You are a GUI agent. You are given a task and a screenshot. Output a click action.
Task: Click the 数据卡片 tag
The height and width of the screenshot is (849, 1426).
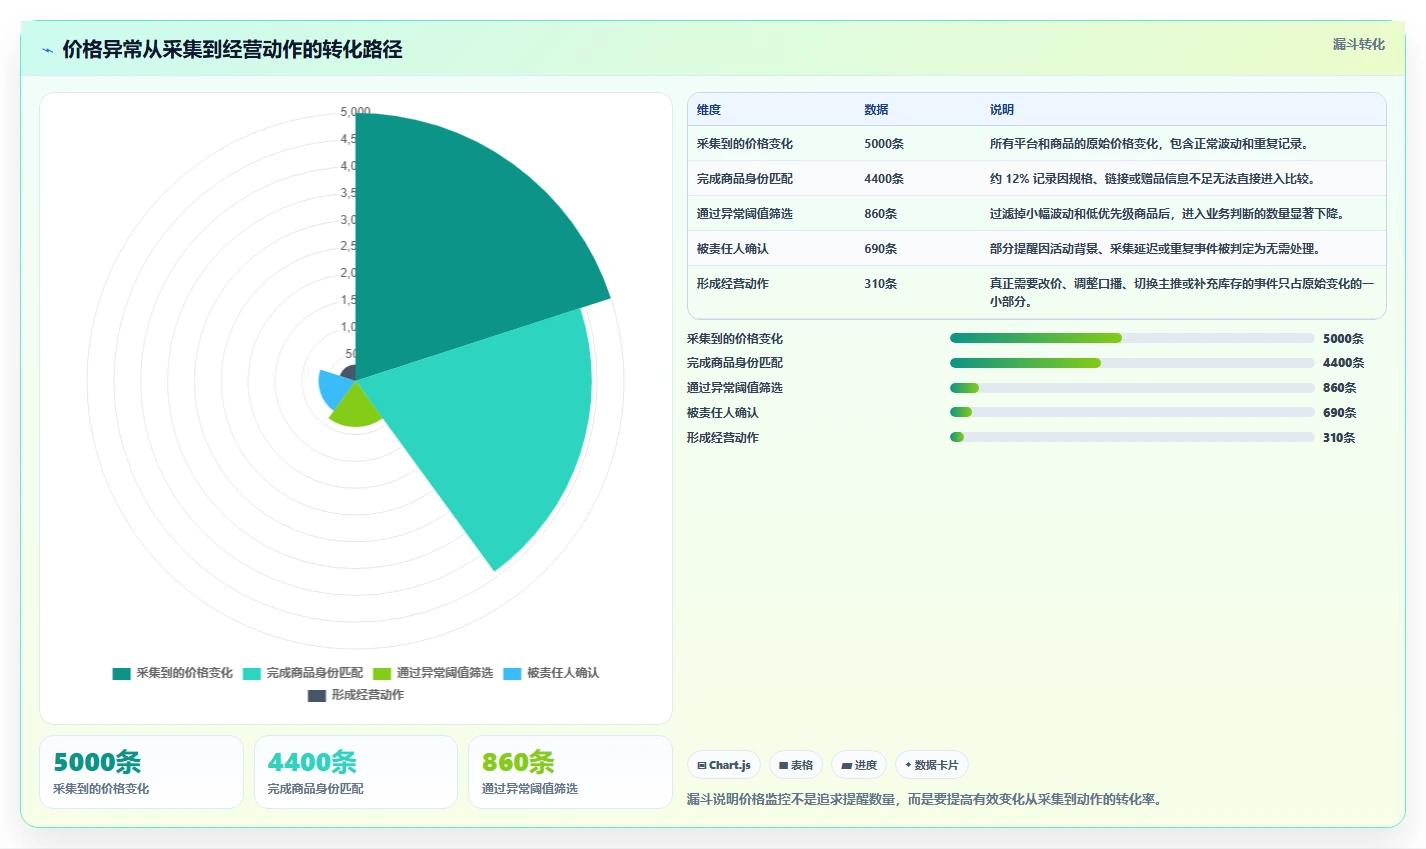[932, 765]
